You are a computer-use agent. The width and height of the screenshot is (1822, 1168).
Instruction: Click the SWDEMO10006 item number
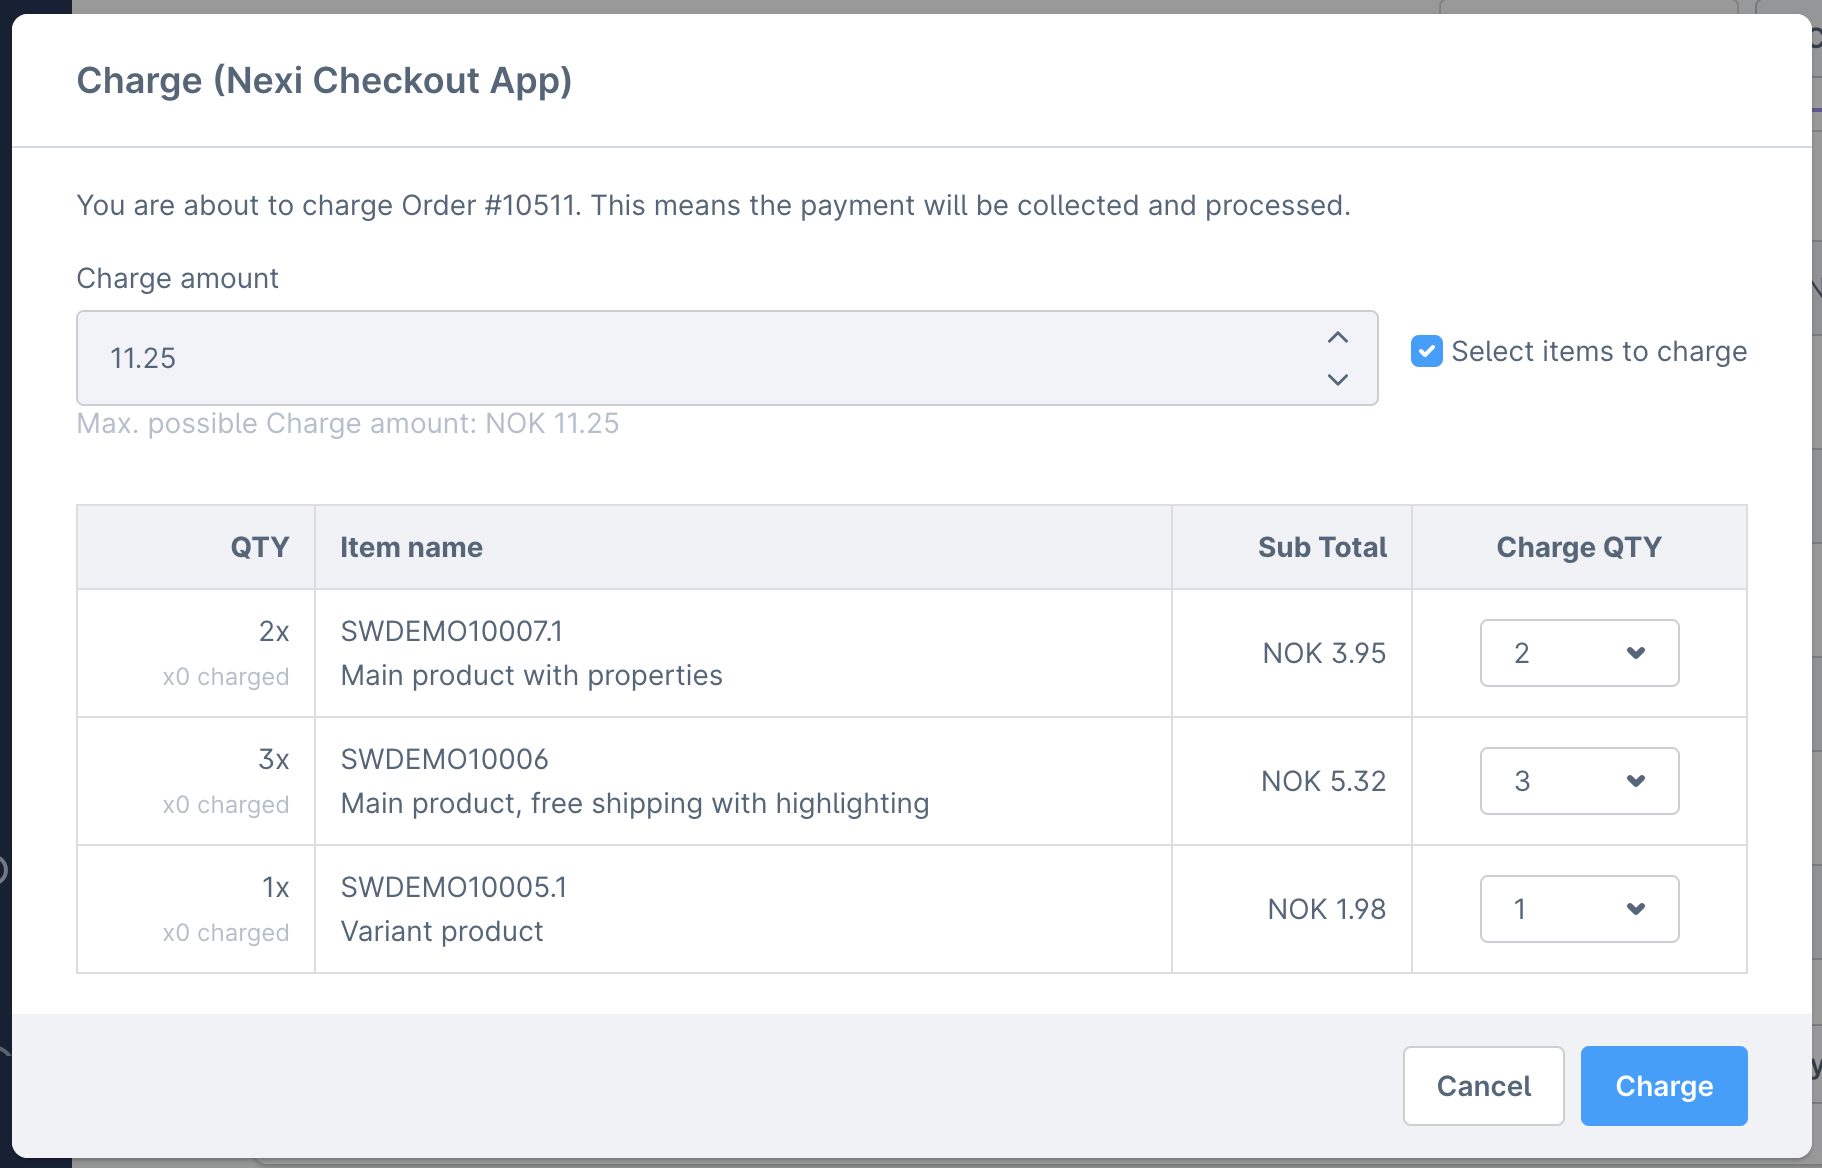pyautogui.click(x=444, y=759)
